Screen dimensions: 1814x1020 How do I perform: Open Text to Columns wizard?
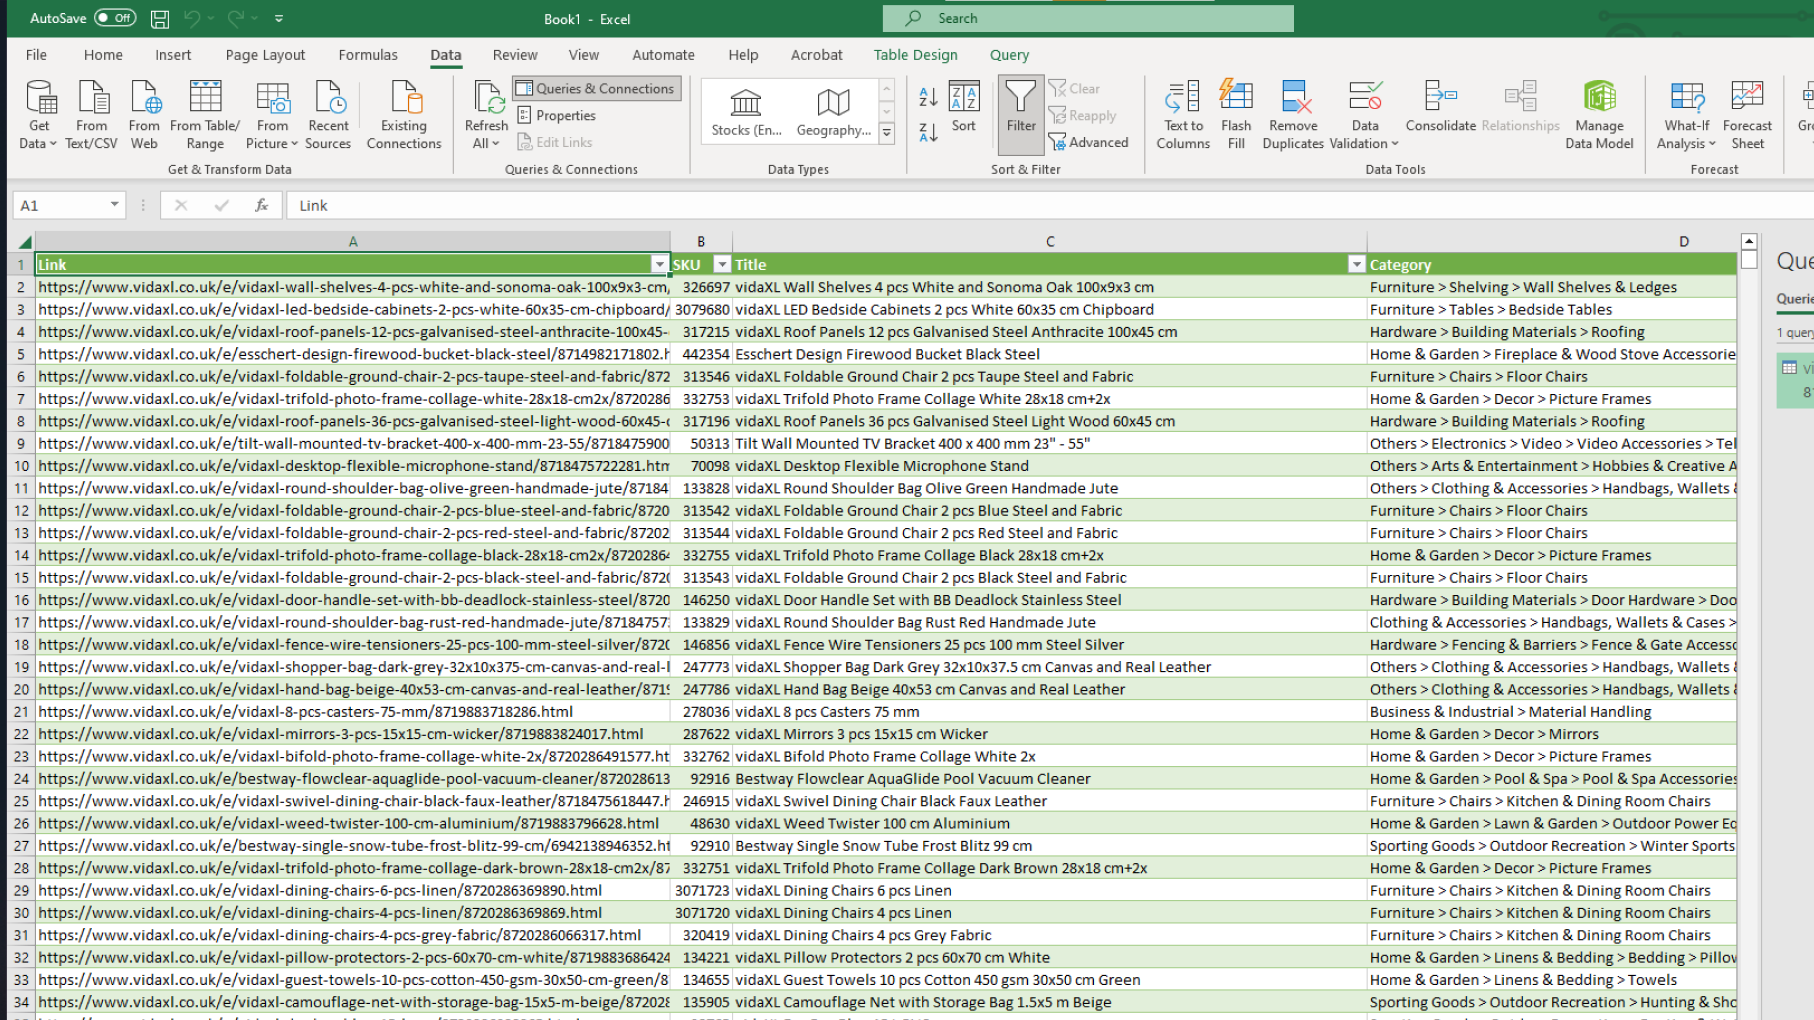click(x=1183, y=115)
